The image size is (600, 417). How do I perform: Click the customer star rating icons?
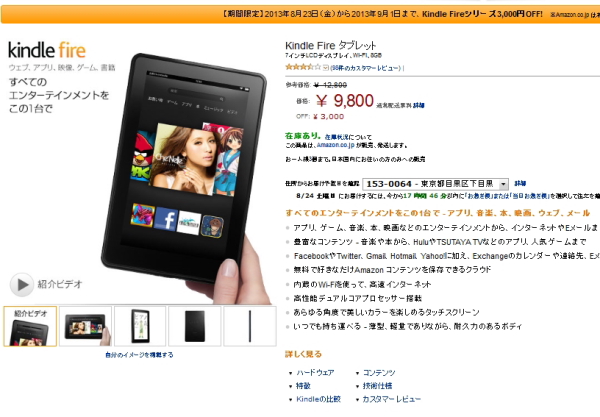coord(303,67)
